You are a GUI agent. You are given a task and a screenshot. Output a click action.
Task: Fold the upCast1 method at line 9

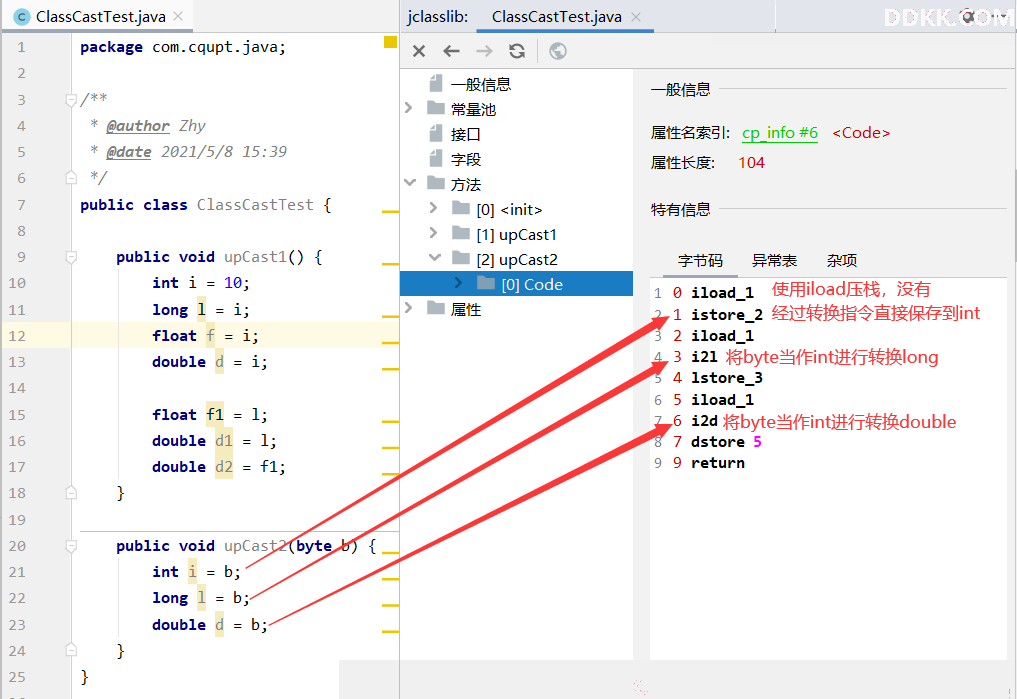click(71, 257)
